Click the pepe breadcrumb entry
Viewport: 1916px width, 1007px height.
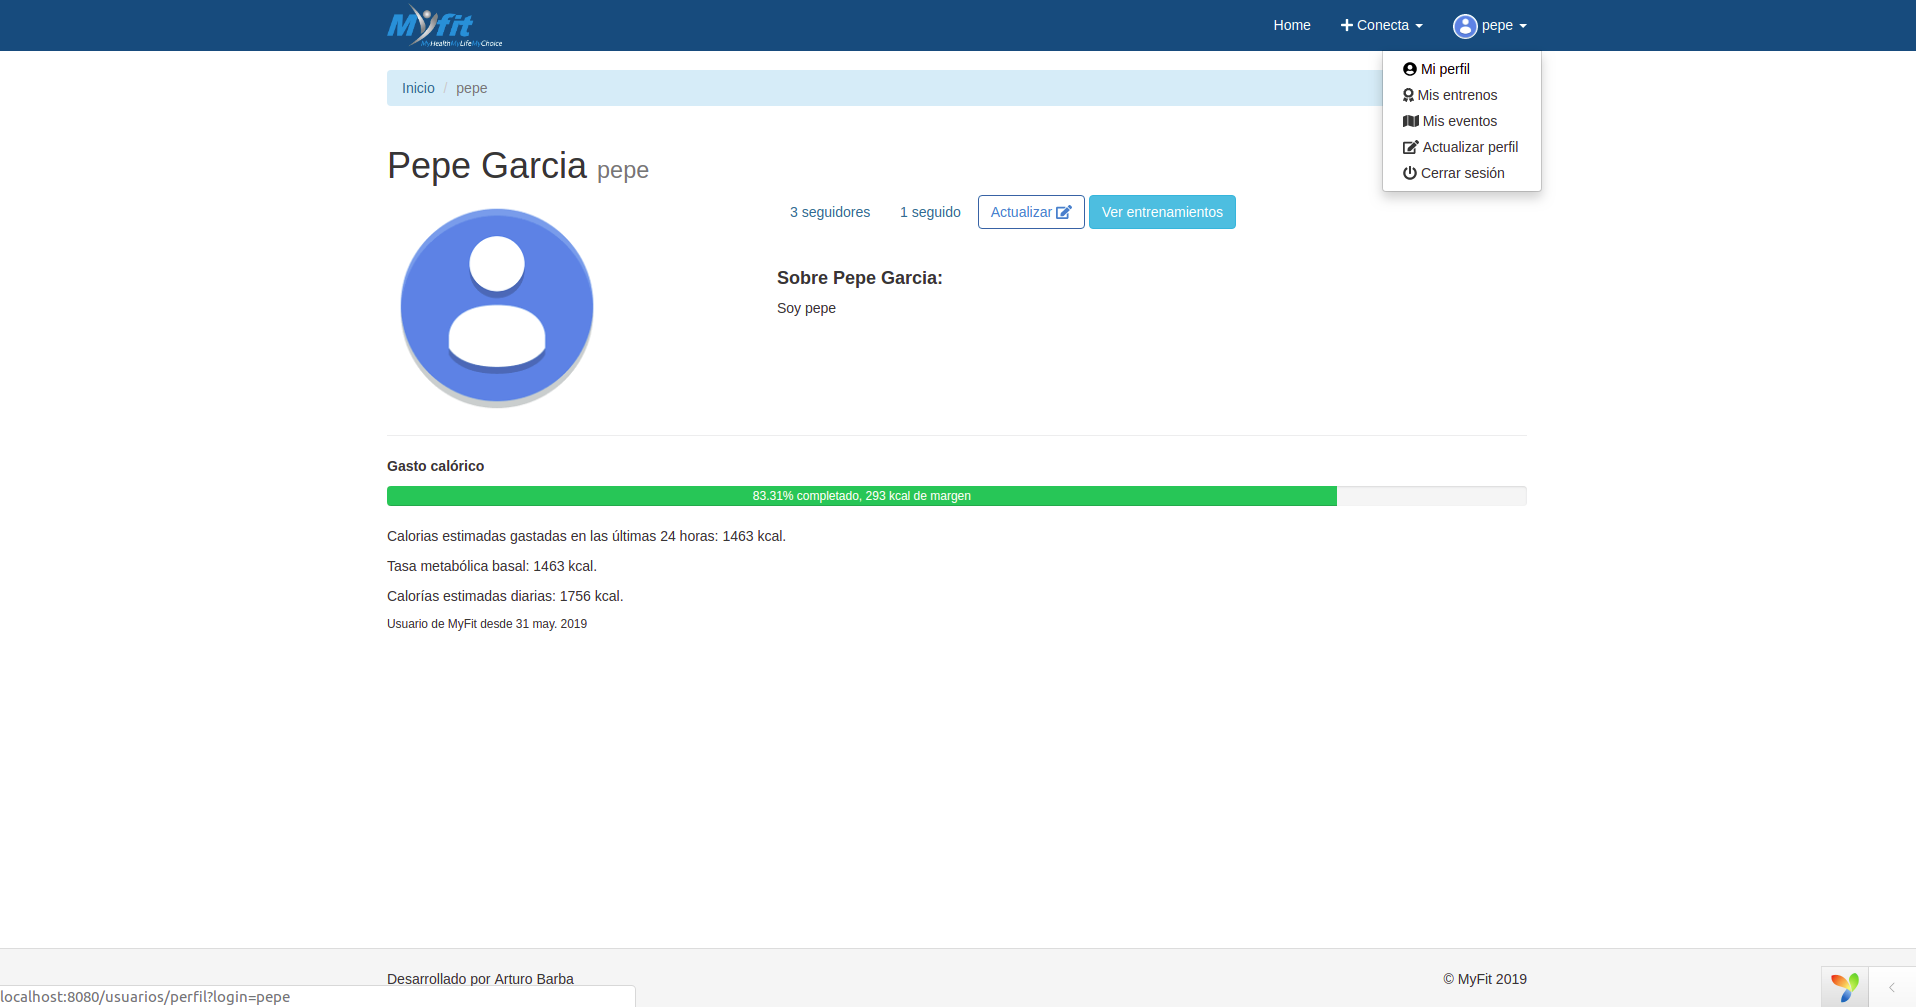pyautogui.click(x=472, y=88)
